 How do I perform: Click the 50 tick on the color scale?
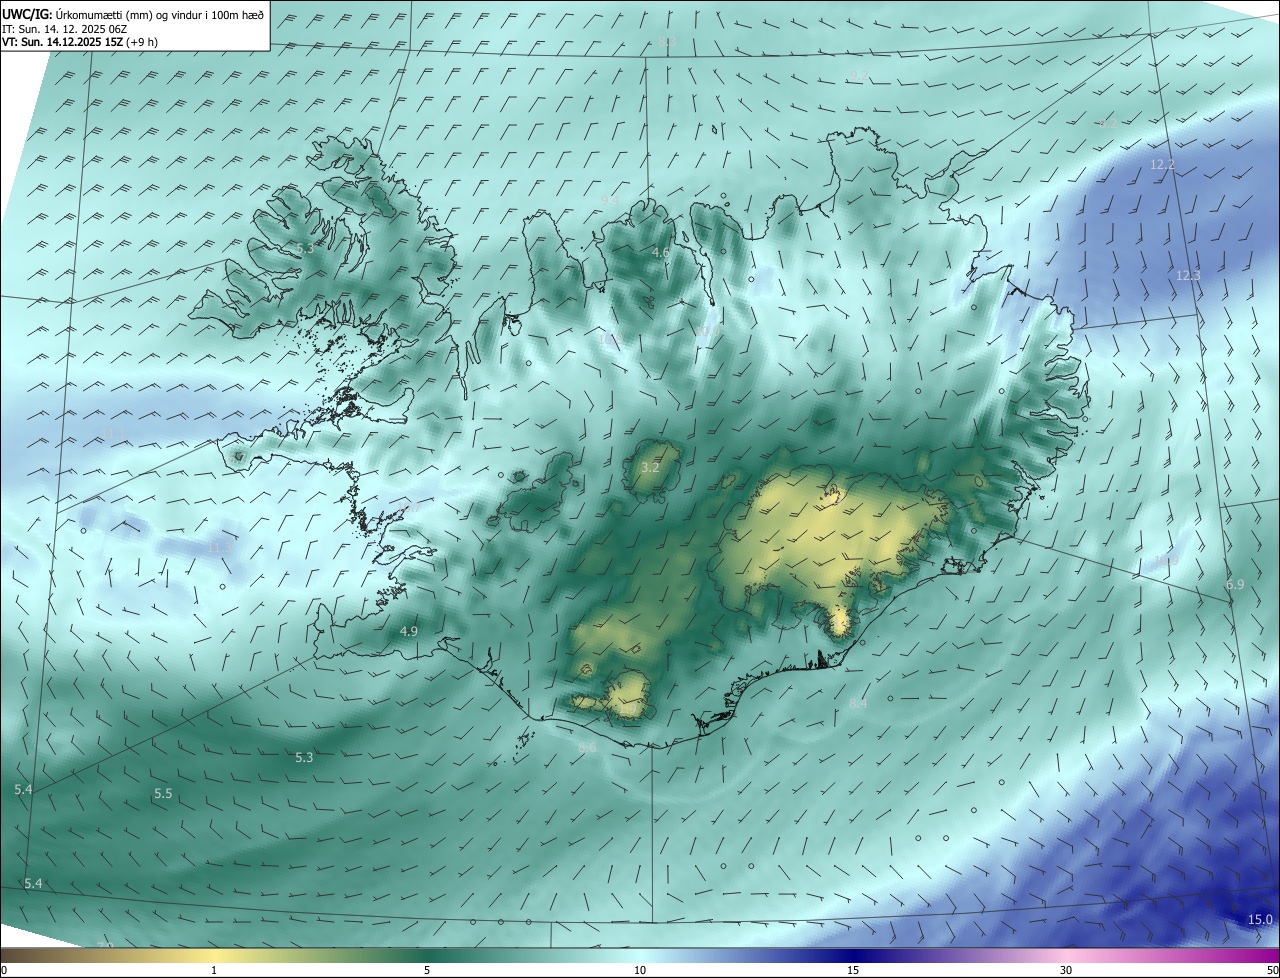click(1272, 970)
